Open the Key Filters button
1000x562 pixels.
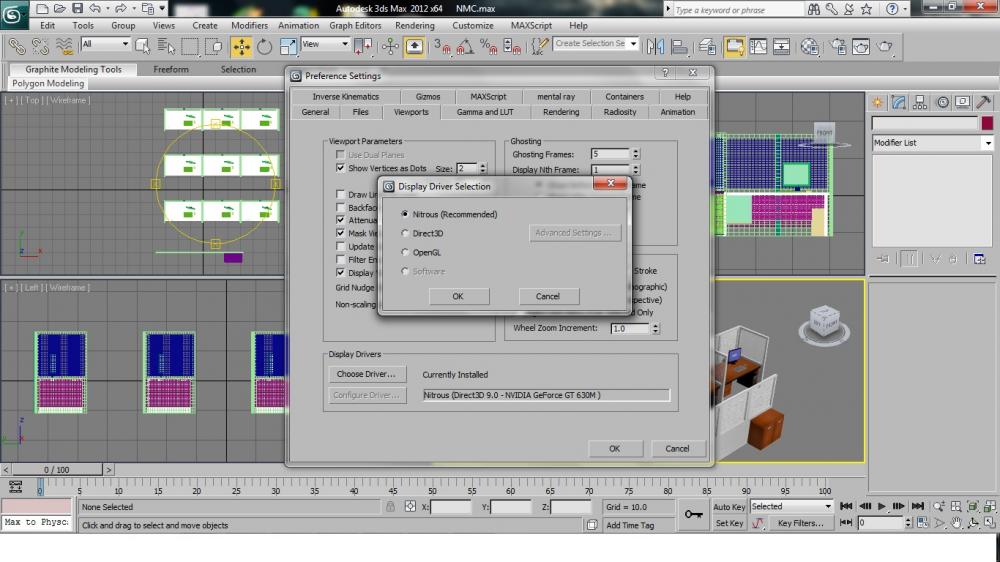(x=800, y=523)
